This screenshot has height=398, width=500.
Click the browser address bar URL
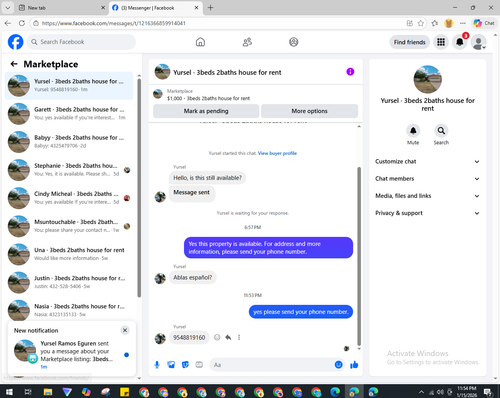tap(113, 23)
